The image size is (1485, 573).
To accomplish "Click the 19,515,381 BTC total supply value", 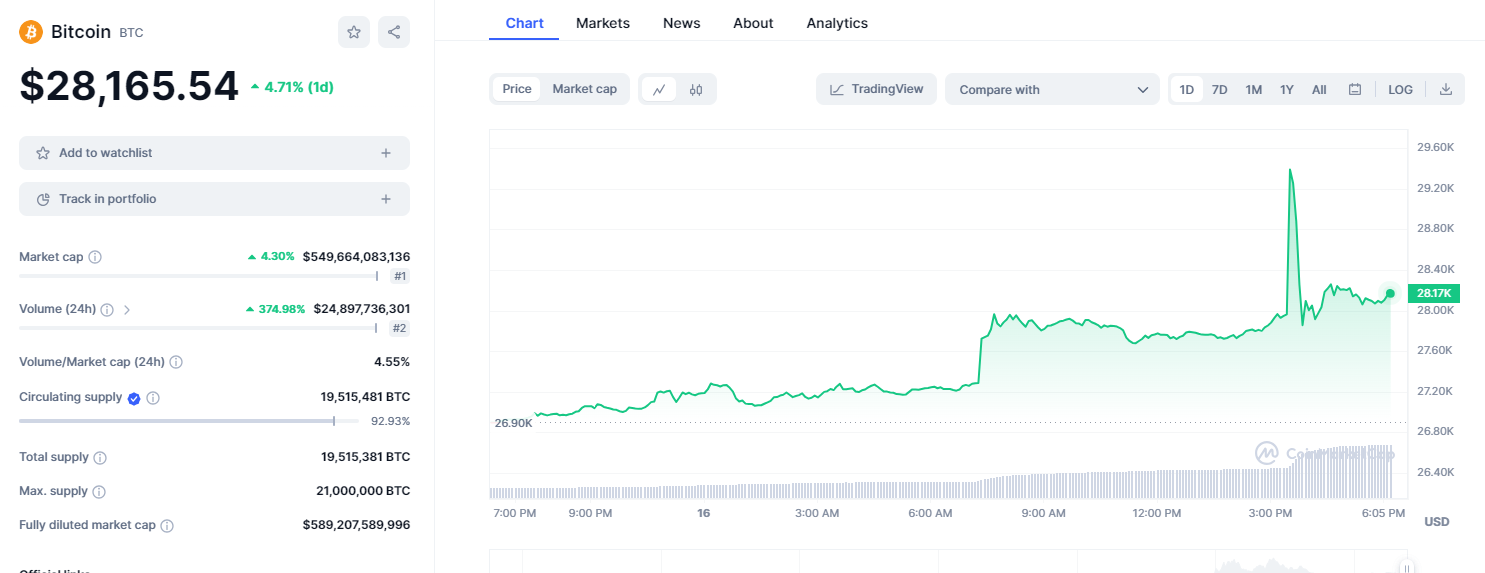I will pos(365,457).
